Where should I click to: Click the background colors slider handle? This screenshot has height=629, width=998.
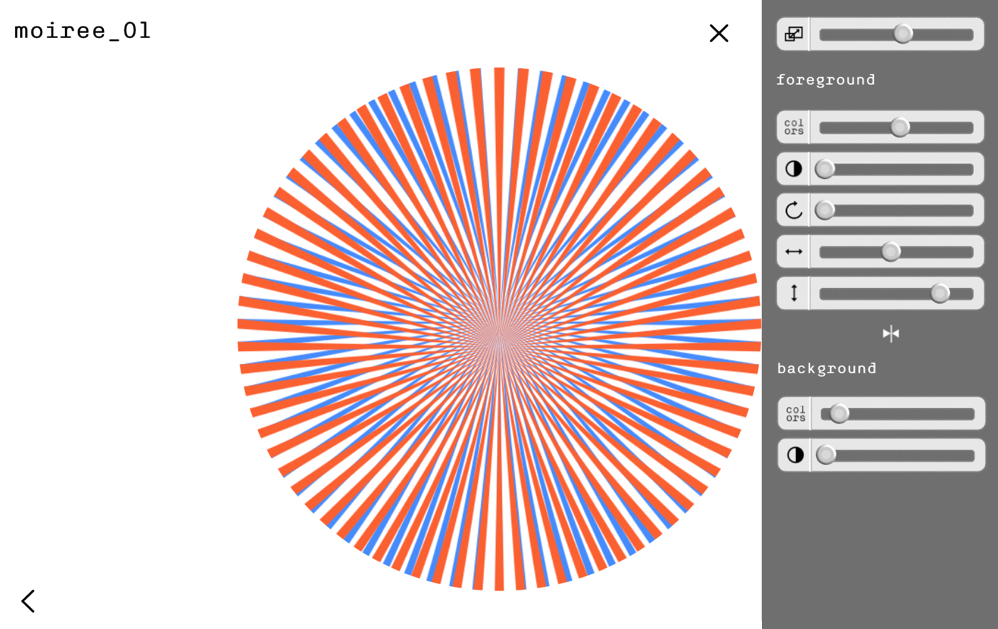pyautogui.click(x=840, y=414)
